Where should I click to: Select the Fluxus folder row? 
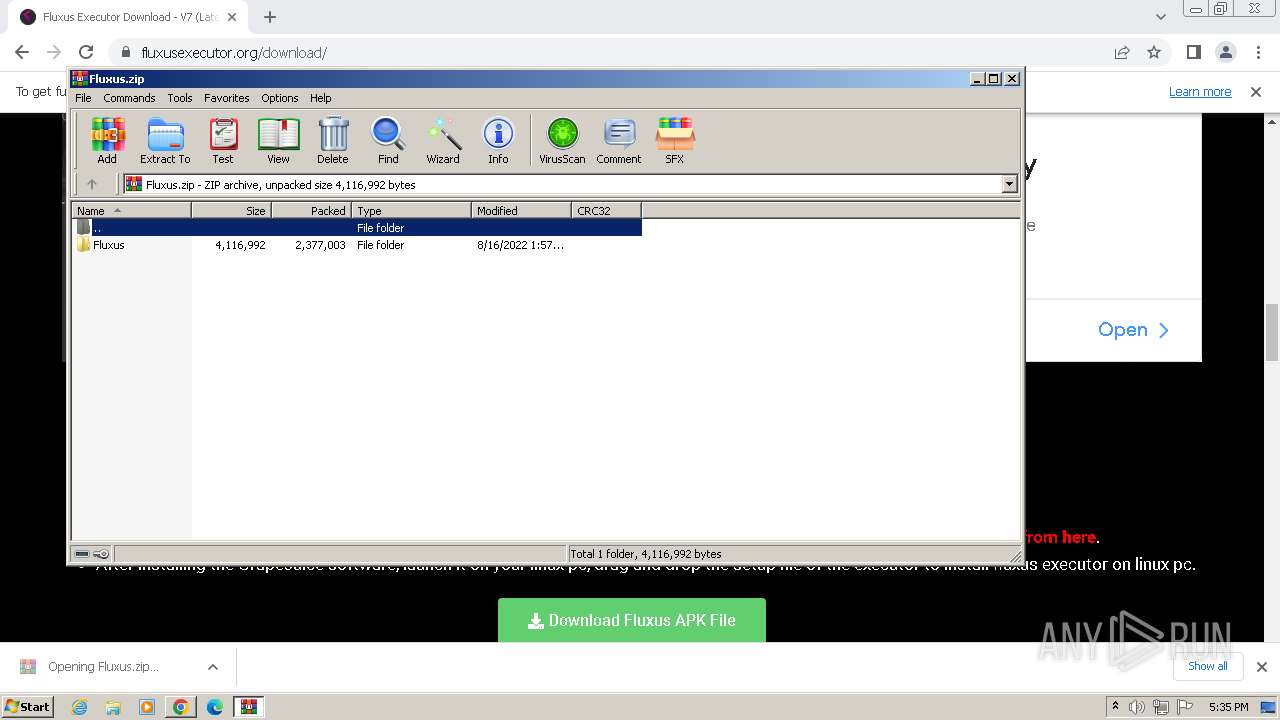click(x=356, y=245)
